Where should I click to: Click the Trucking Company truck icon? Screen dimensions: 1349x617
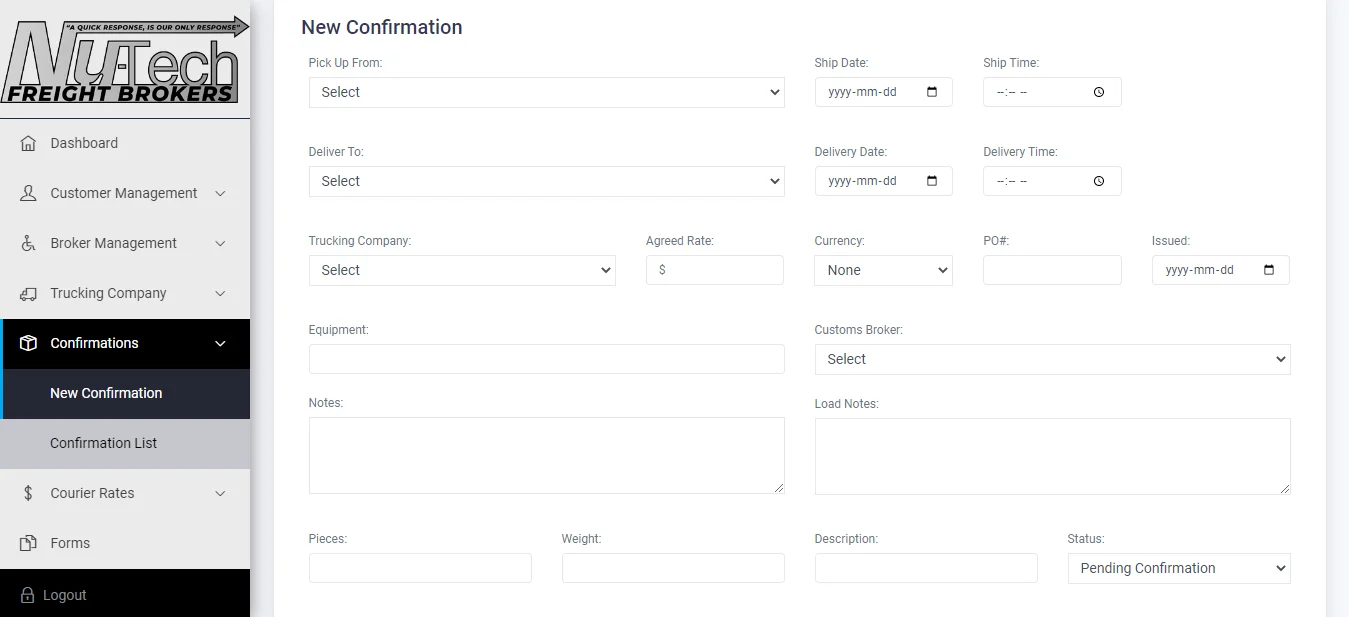(28, 293)
